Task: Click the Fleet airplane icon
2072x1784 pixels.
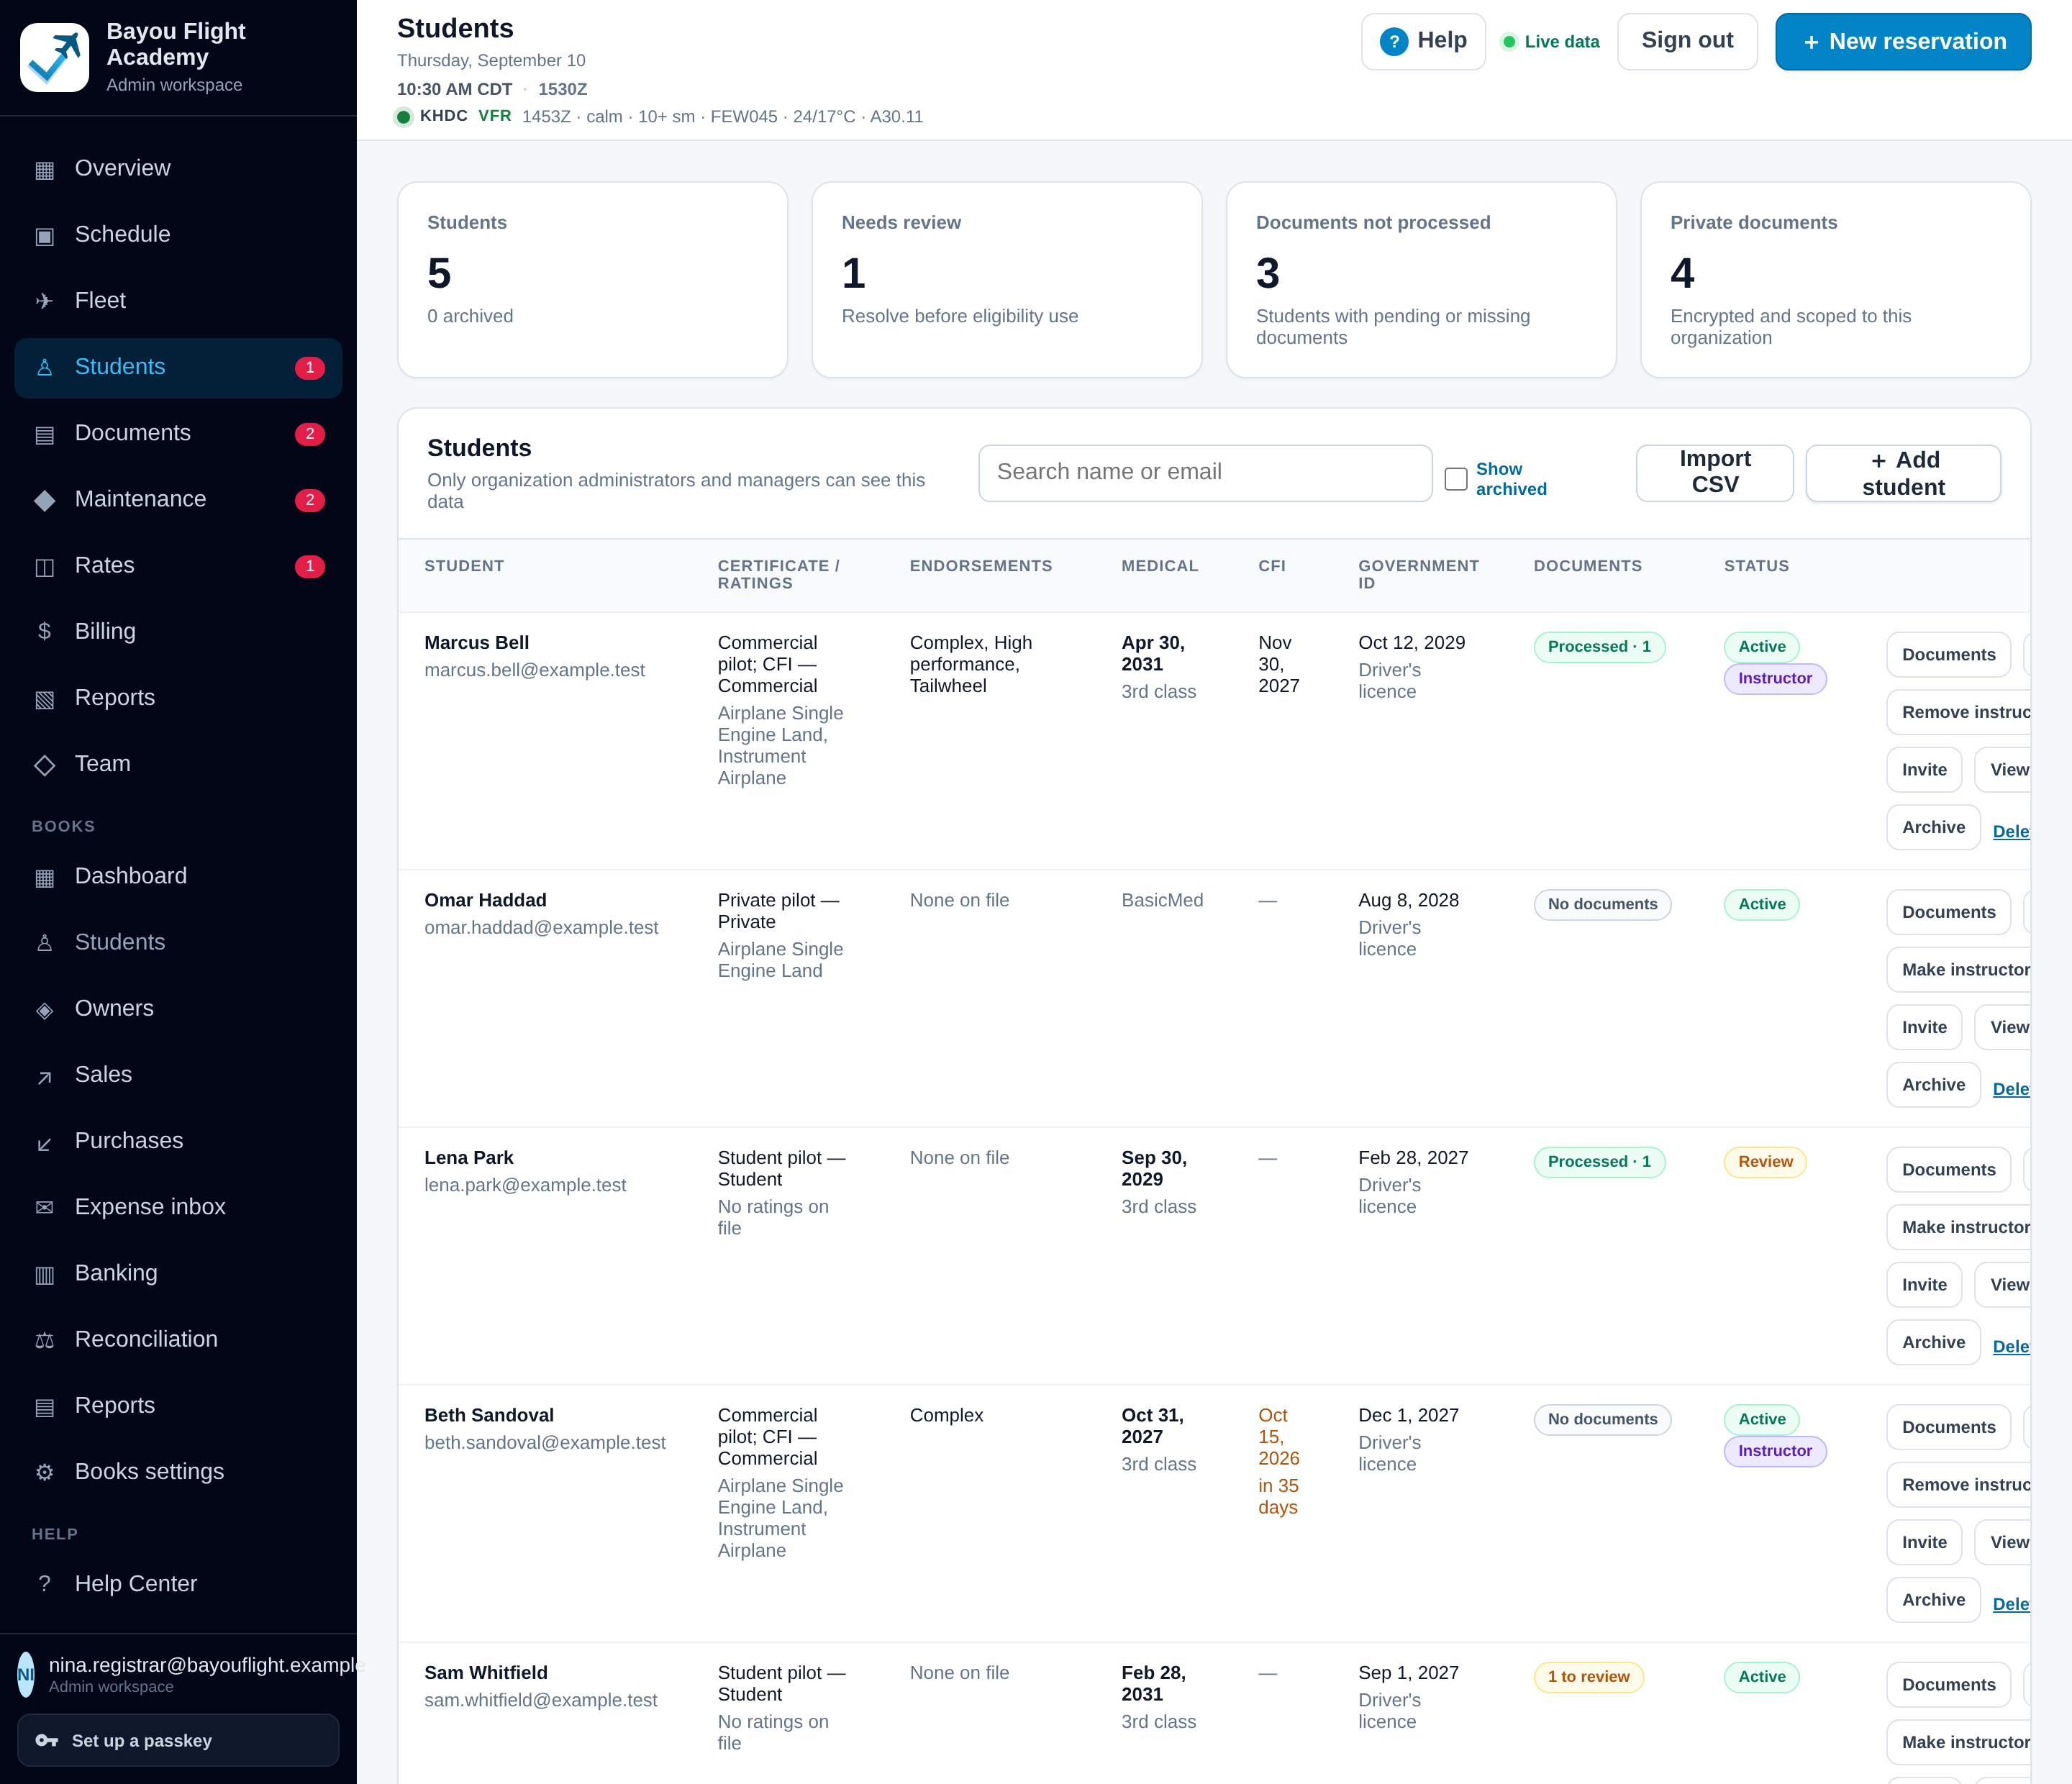Action: pyautogui.click(x=44, y=301)
